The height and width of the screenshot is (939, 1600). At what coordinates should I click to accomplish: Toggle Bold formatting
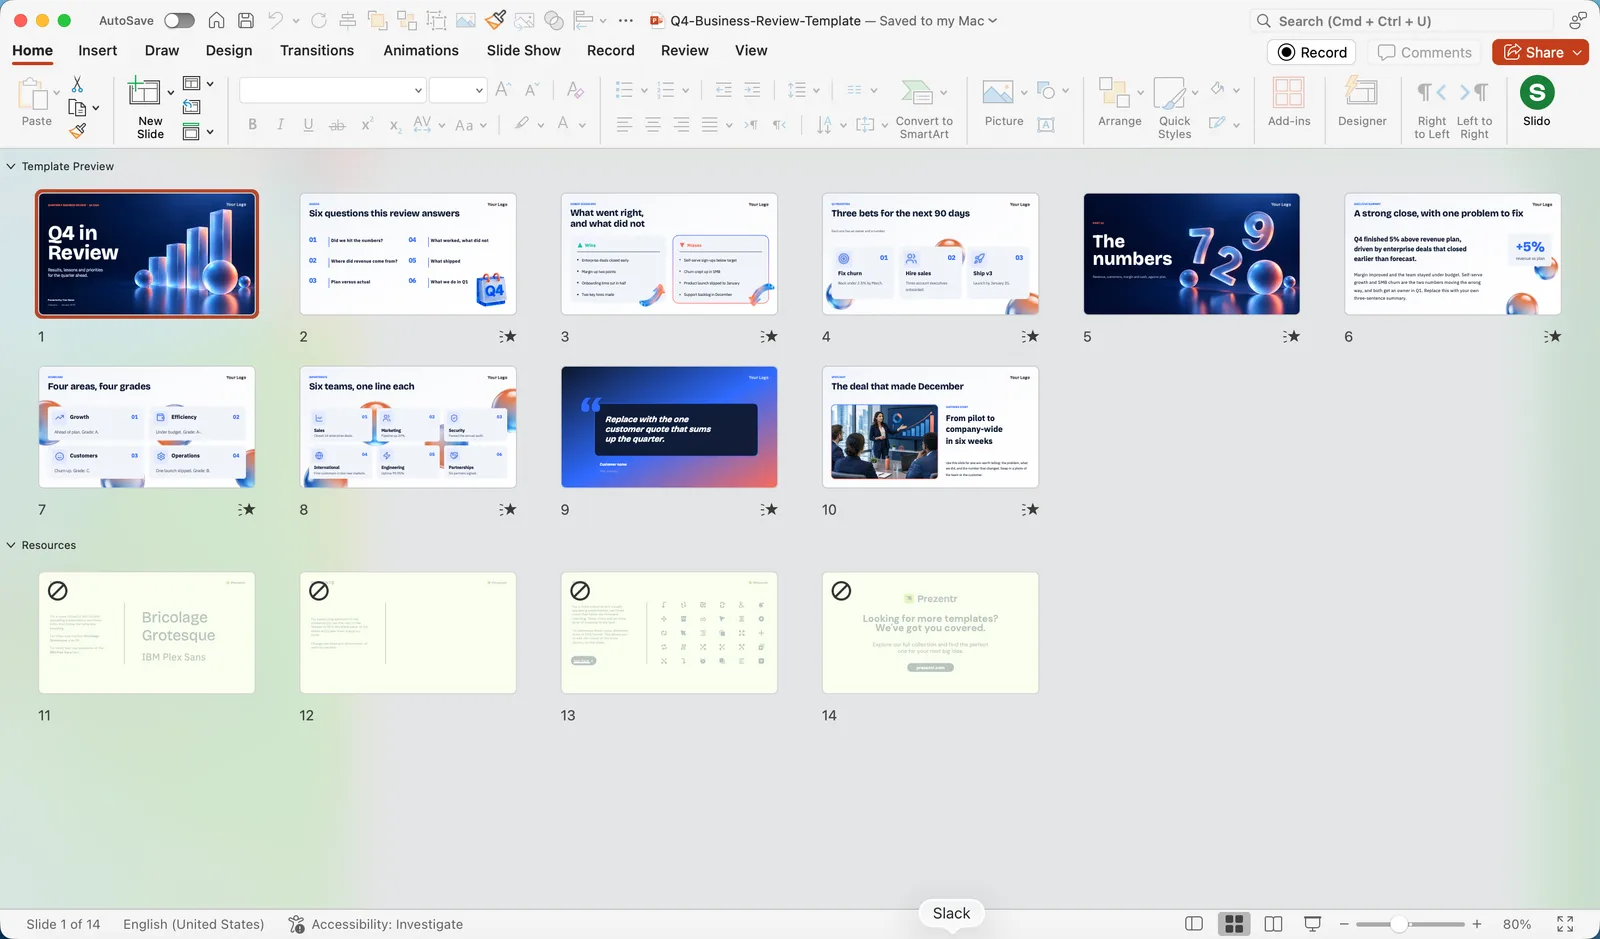tap(252, 124)
